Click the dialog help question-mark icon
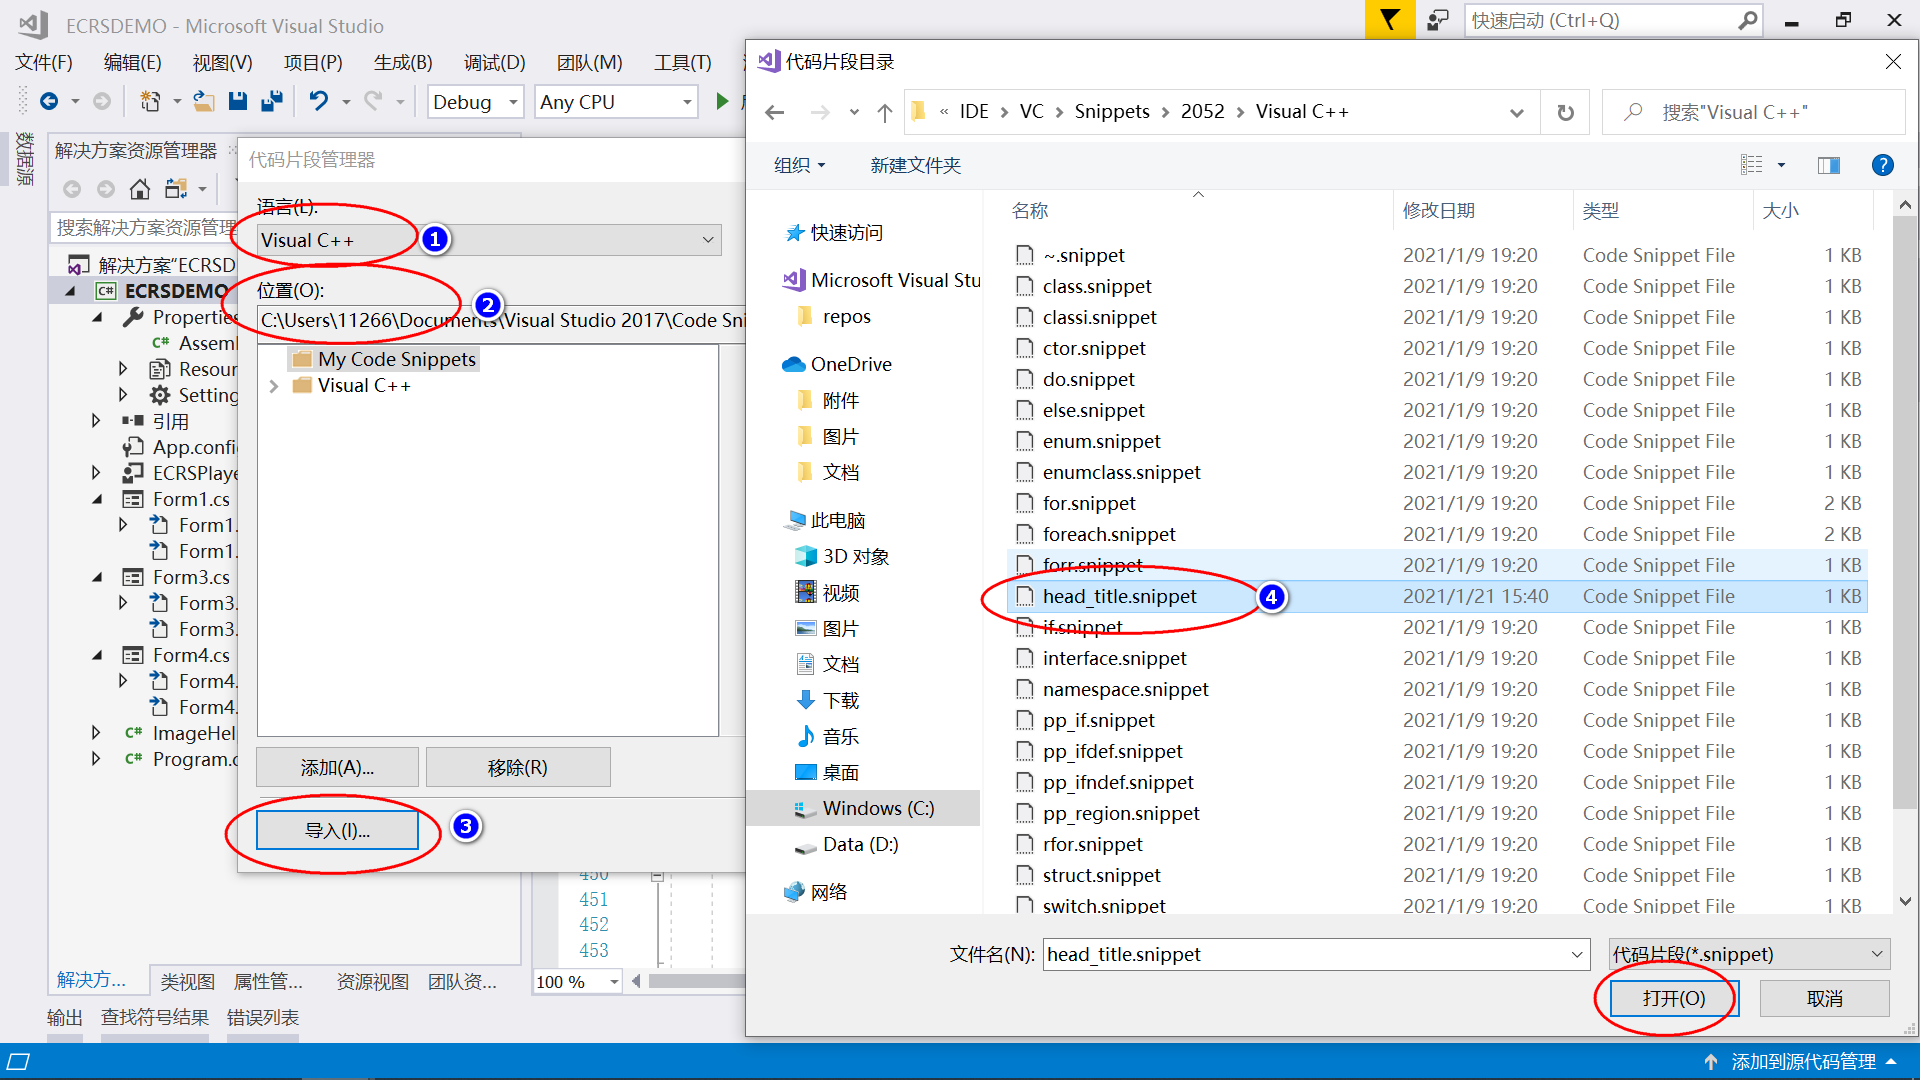 (x=1881, y=165)
